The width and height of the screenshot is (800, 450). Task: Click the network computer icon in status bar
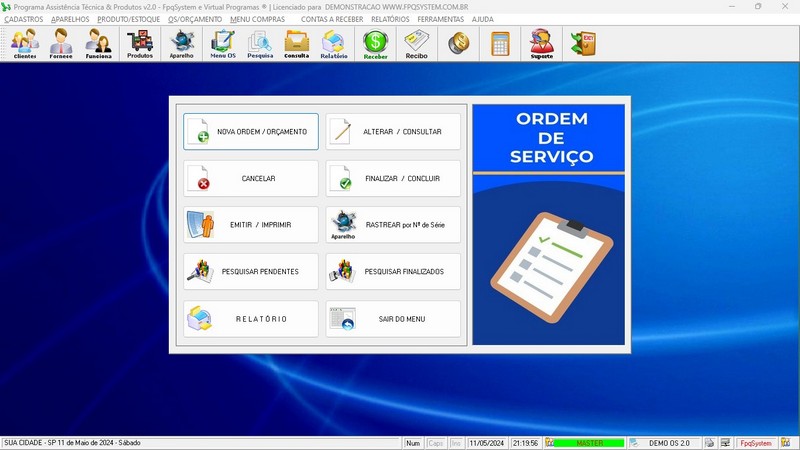[725, 443]
